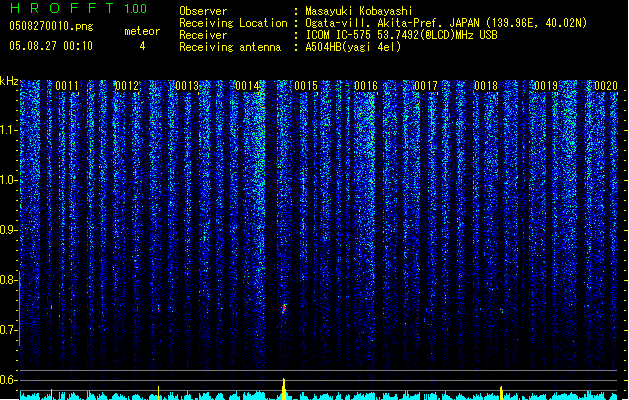Click the 0.8 kHz axis tick label

pyautogui.click(x=9, y=280)
